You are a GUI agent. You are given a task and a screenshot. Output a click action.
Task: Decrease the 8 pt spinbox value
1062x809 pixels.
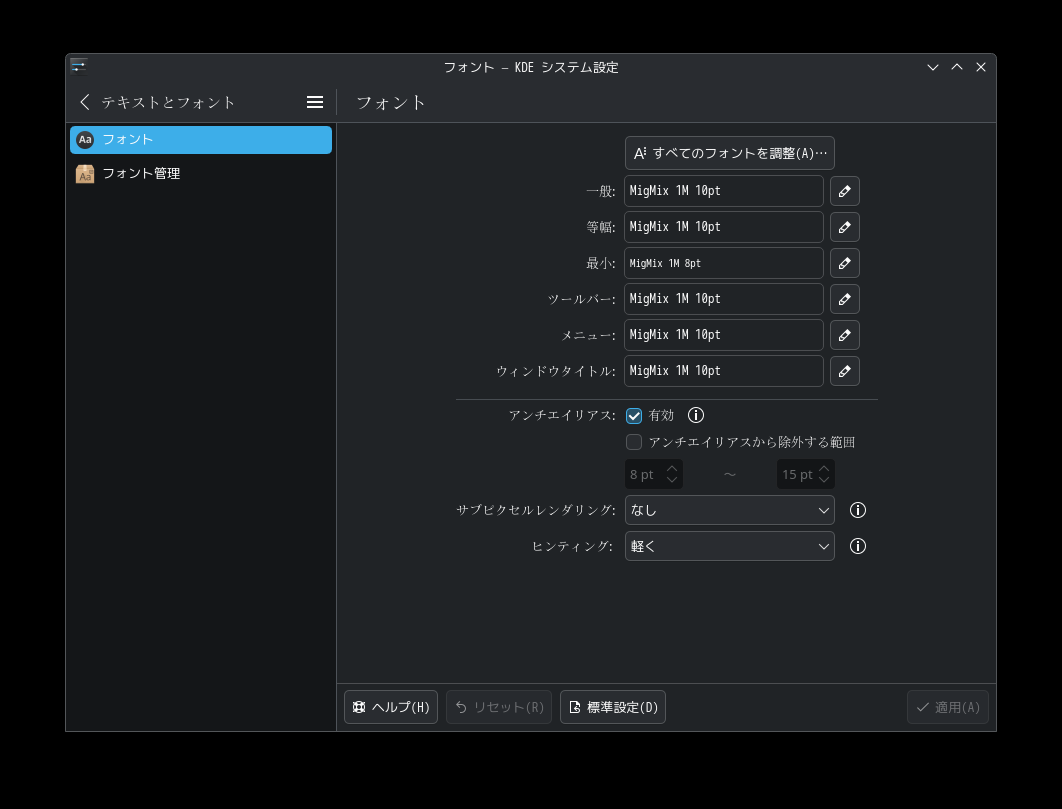pos(672,480)
